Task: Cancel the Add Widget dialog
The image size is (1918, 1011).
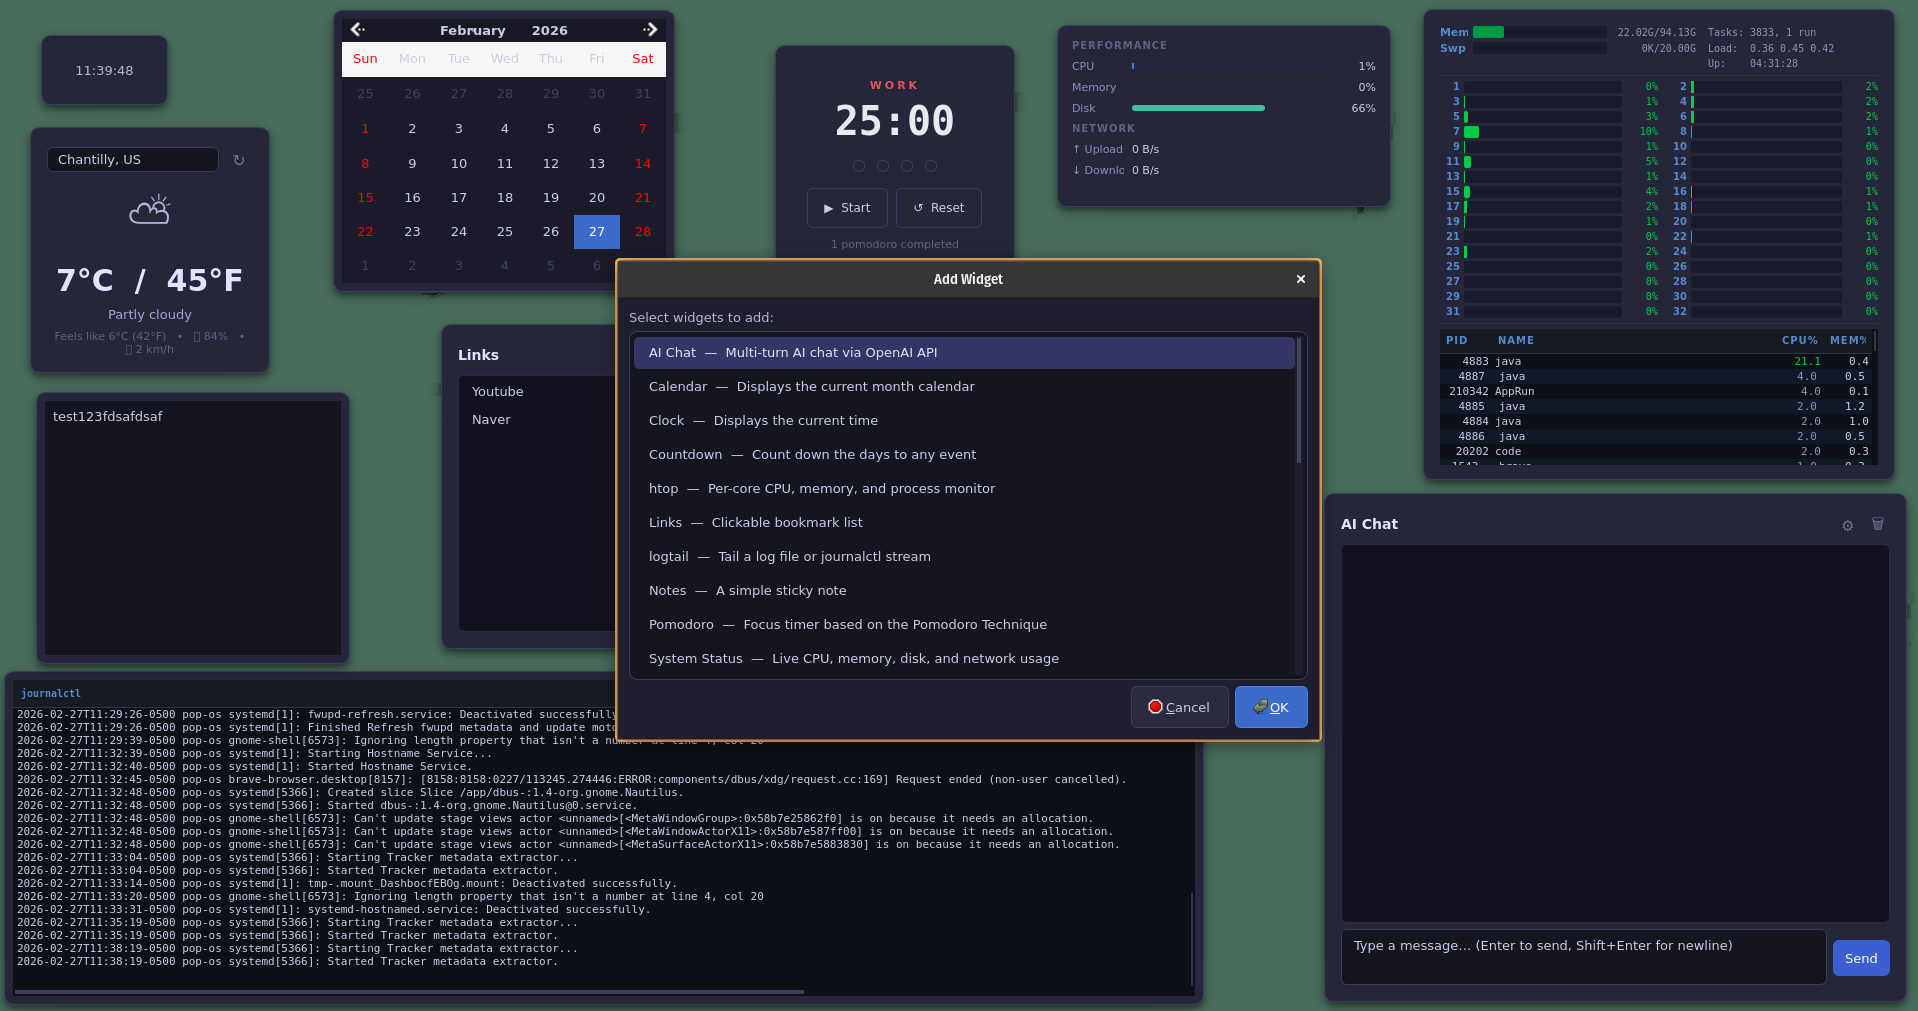Action: 1179,707
